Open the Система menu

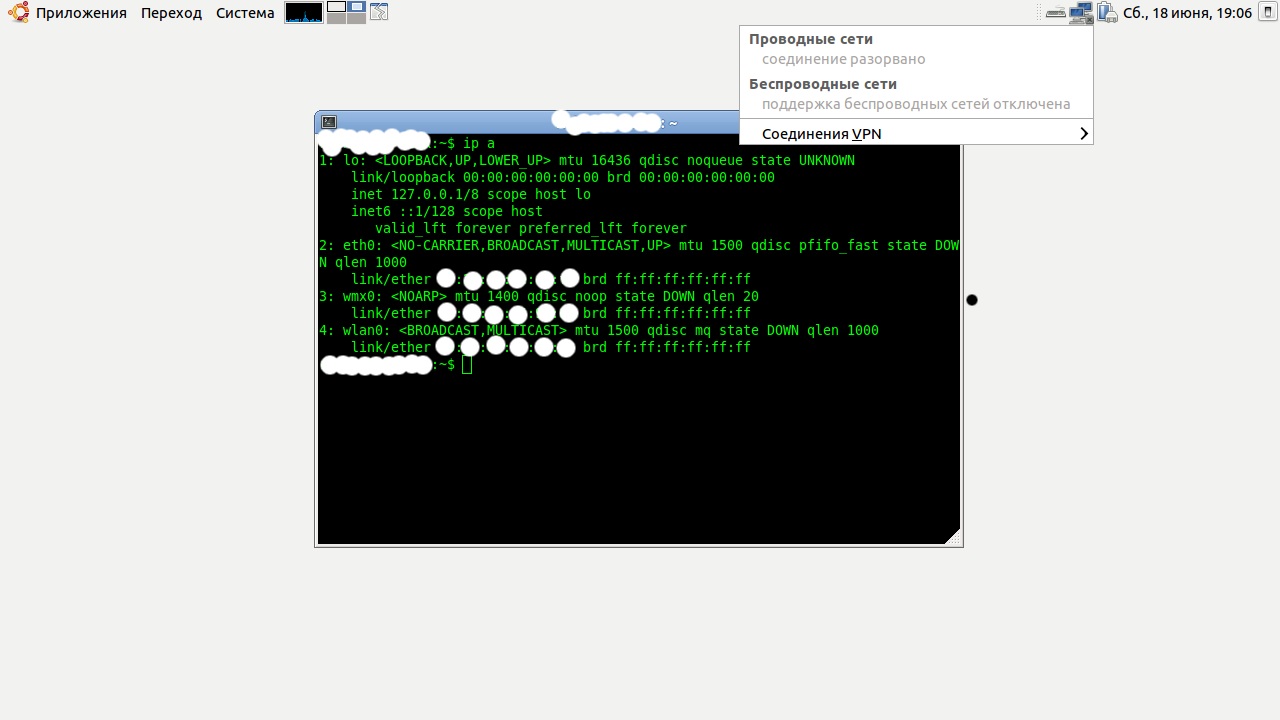245,13
